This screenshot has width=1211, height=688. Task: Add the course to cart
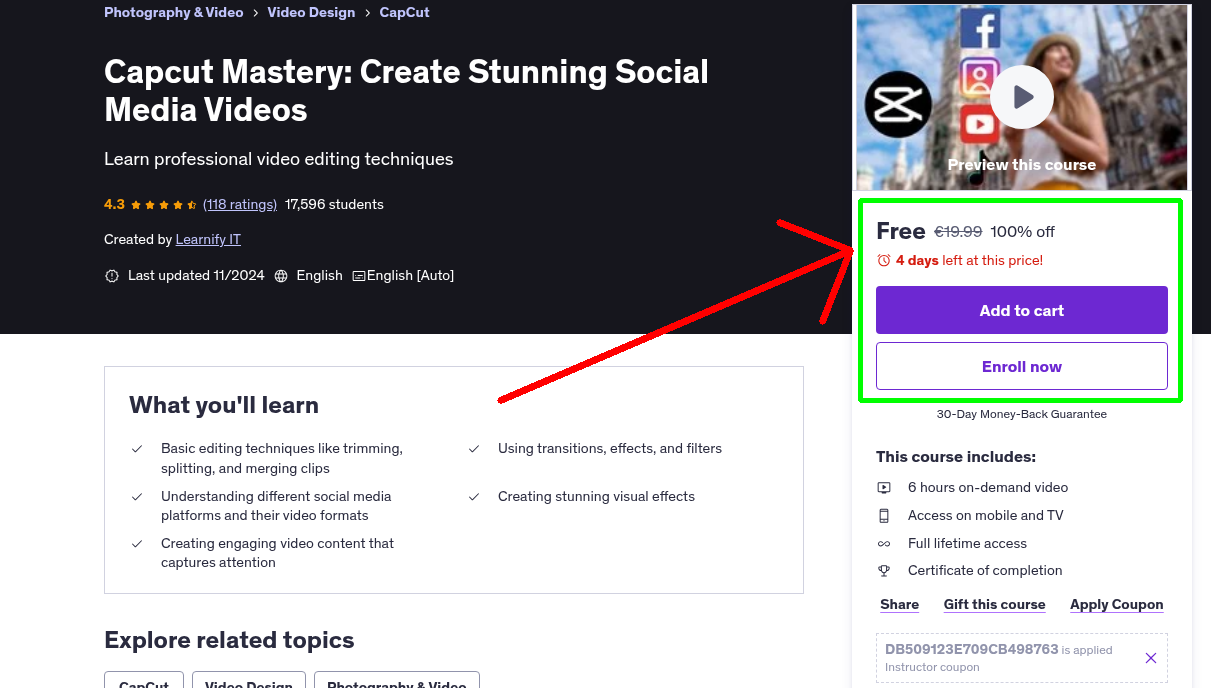click(1022, 310)
